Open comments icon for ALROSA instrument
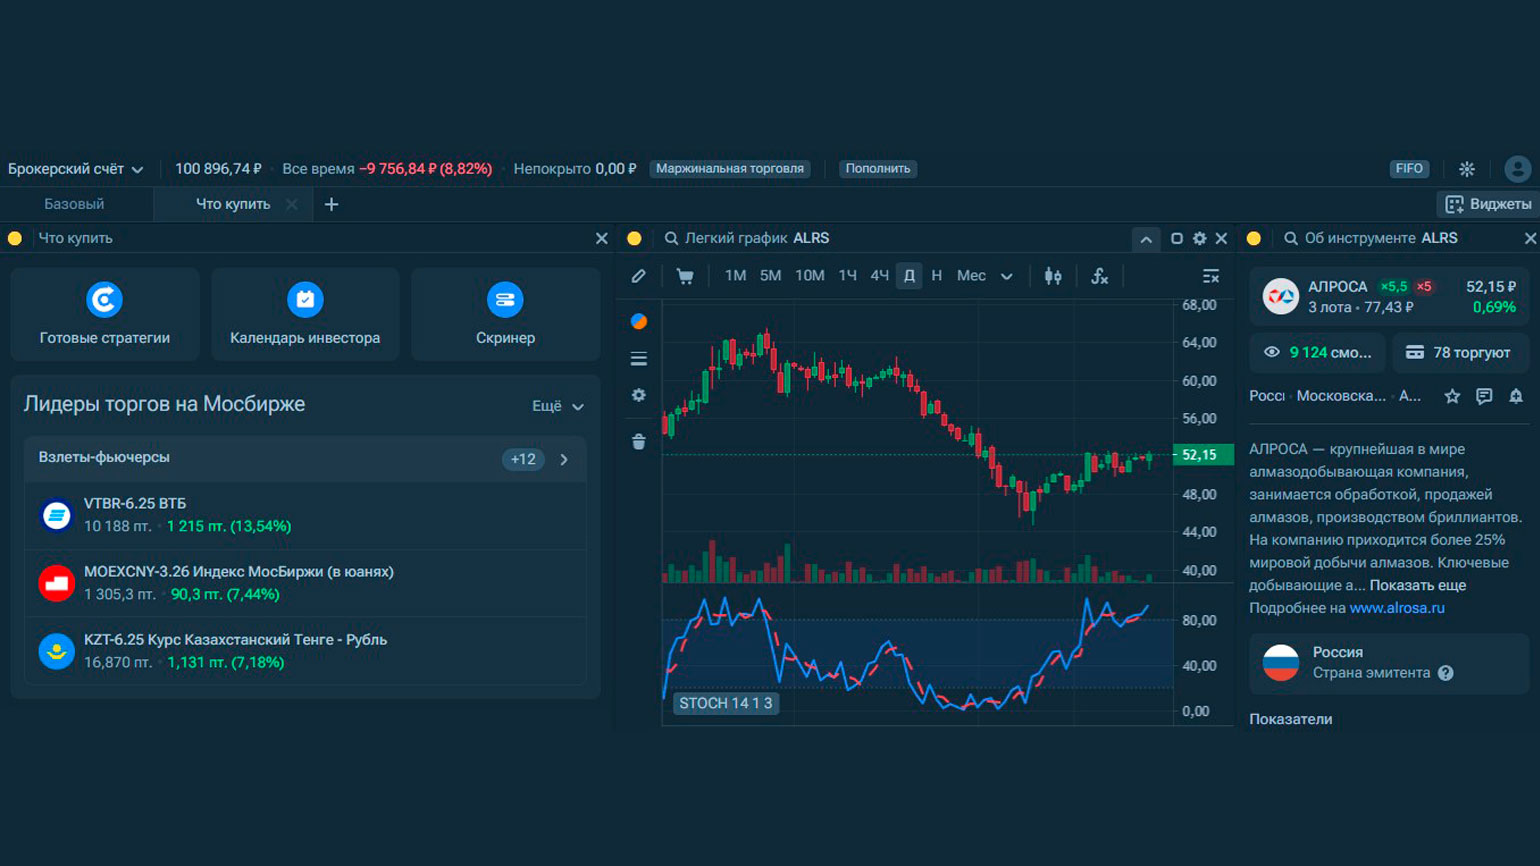 coord(1484,396)
